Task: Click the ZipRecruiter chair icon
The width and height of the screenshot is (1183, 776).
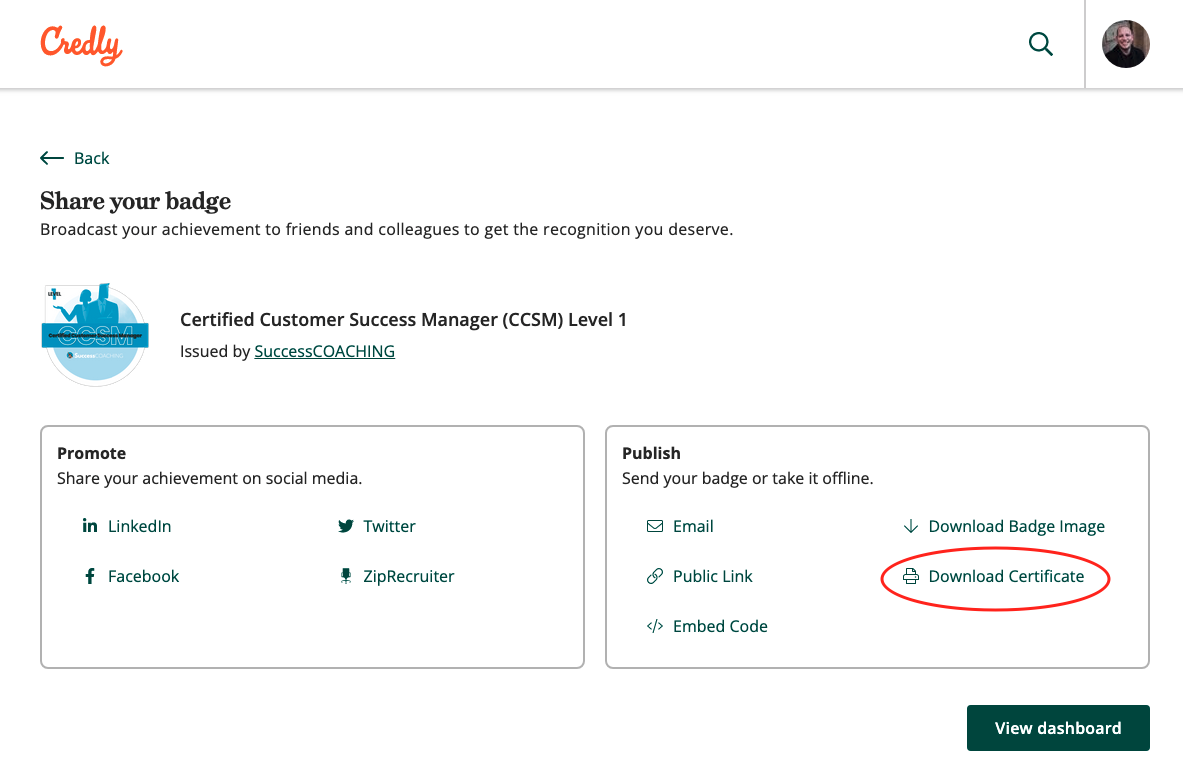Action: click(346, 576)
